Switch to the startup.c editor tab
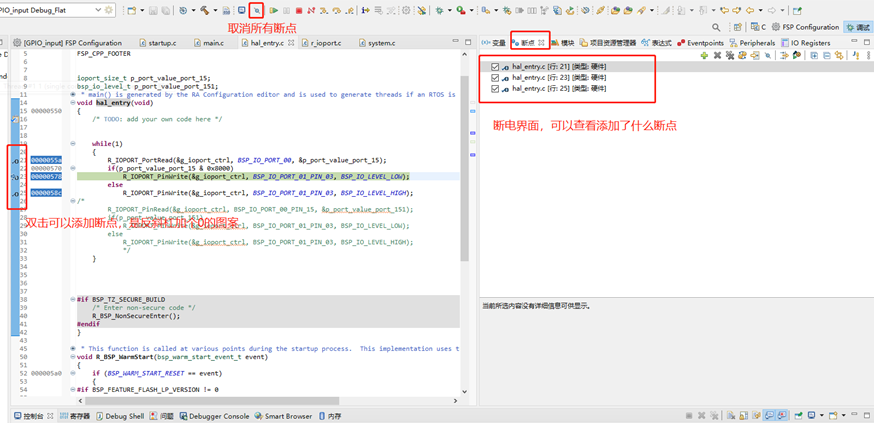 coord(158,42)
